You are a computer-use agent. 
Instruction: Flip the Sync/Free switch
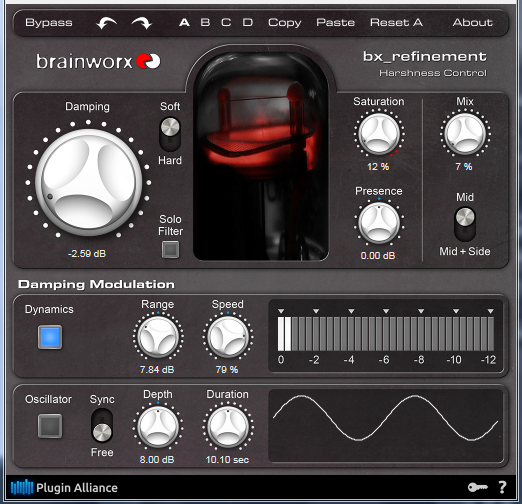tap(102, 425)
